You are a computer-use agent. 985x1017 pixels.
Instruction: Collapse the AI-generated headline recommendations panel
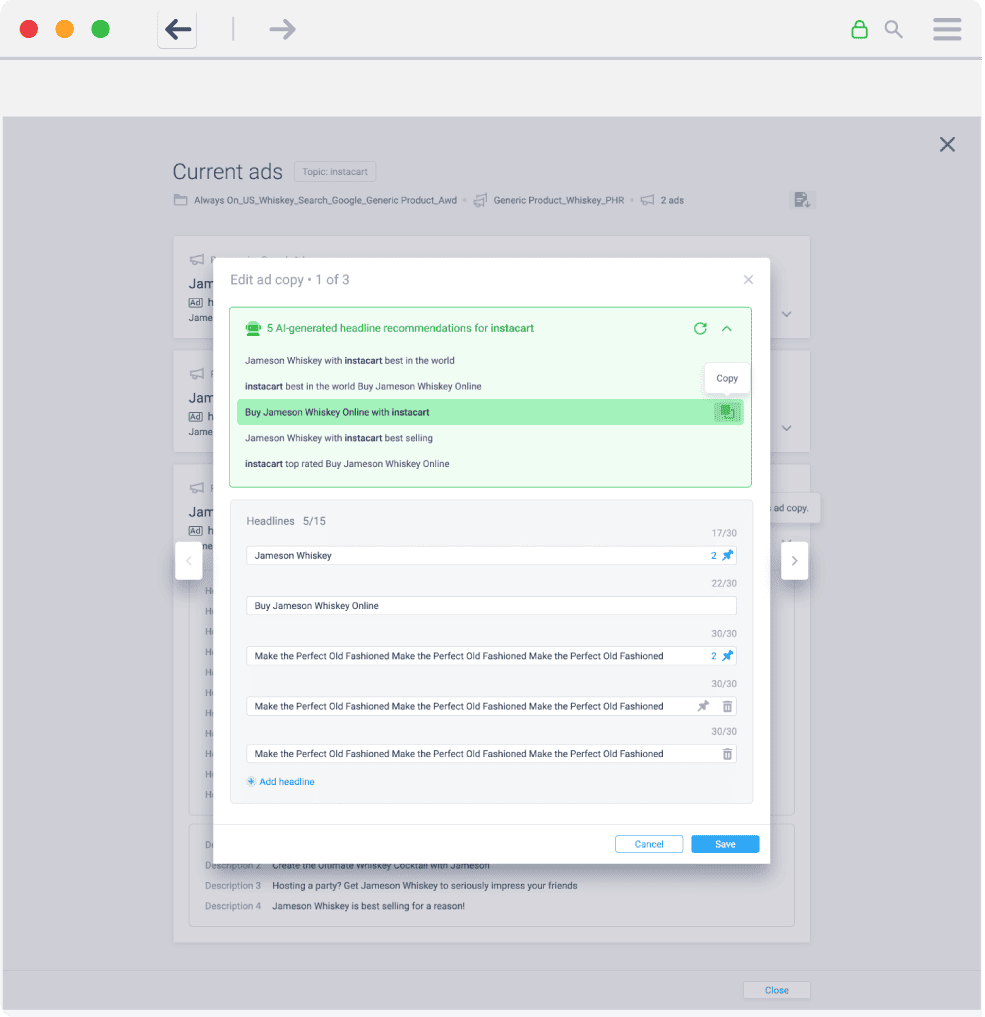pos(727,328)
